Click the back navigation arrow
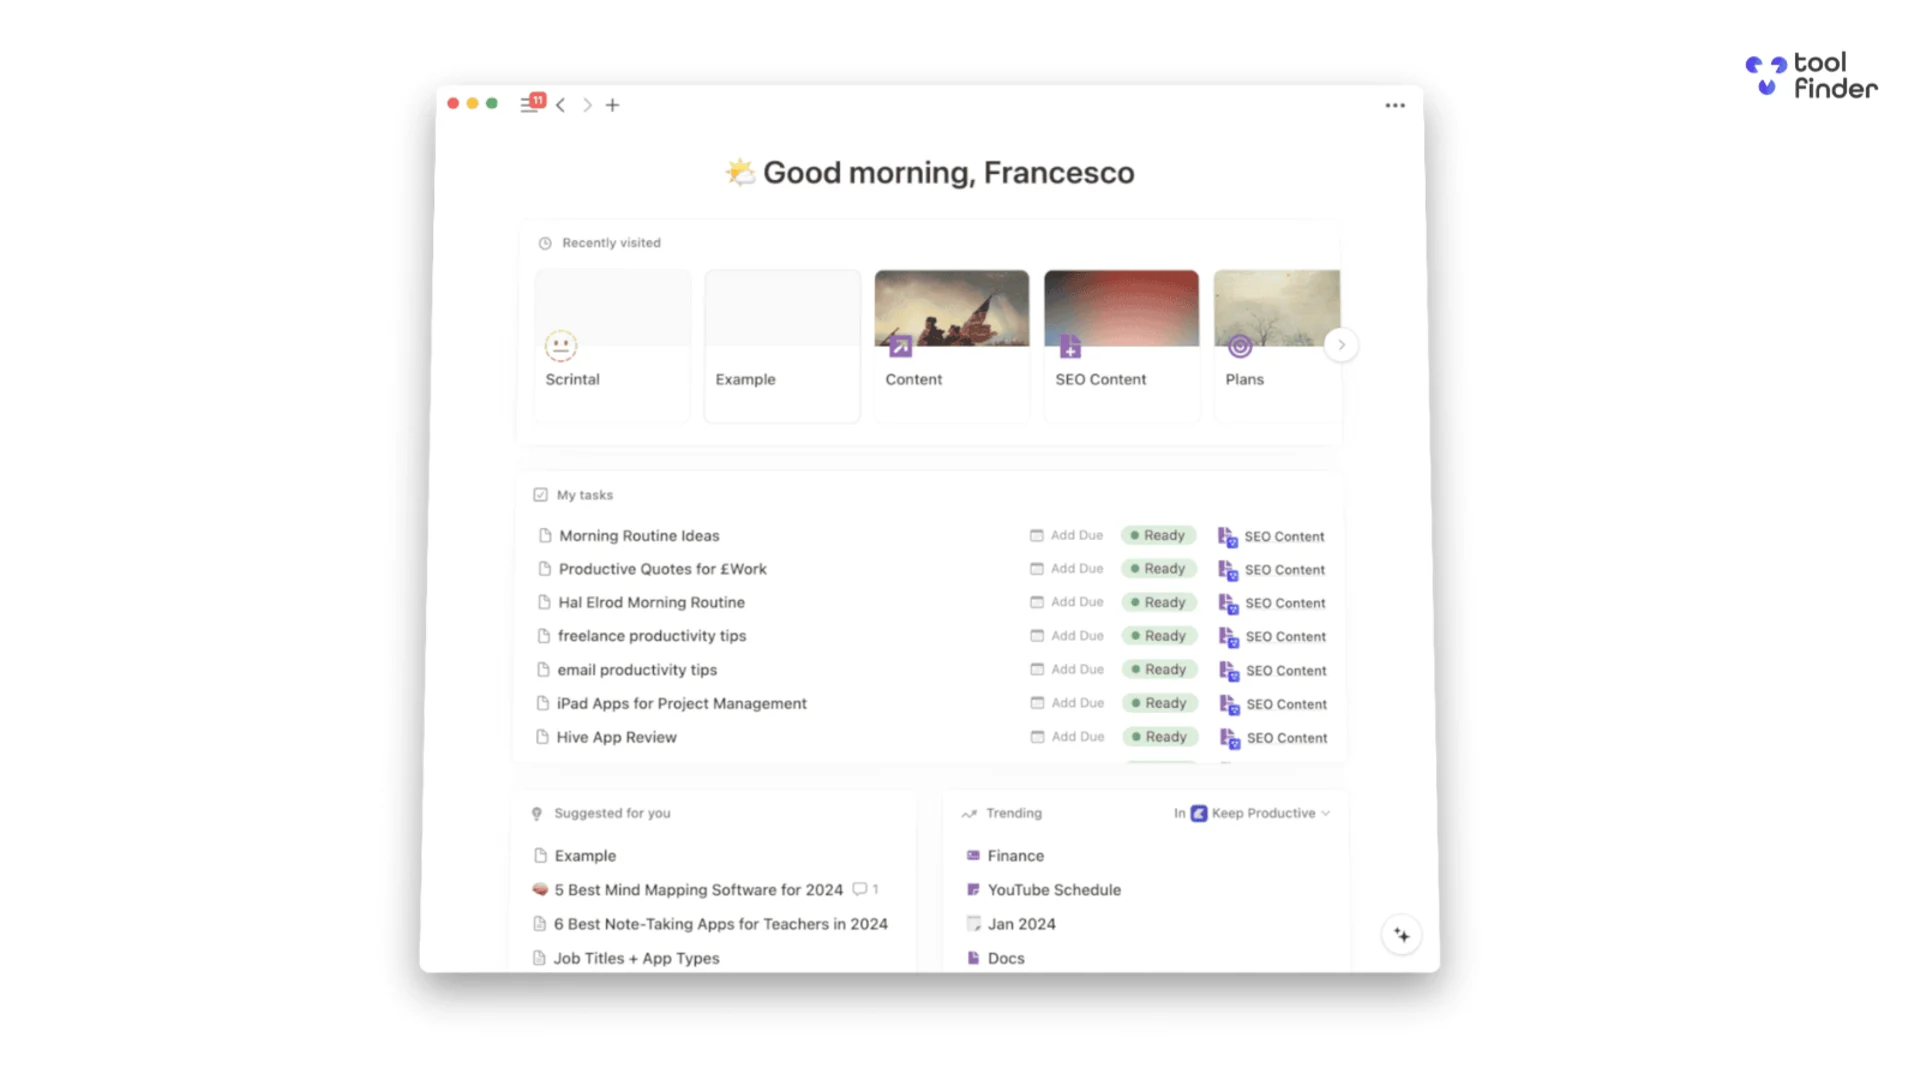The image size is (1920, 1080). pyautogui.click(x=561, y=104)
